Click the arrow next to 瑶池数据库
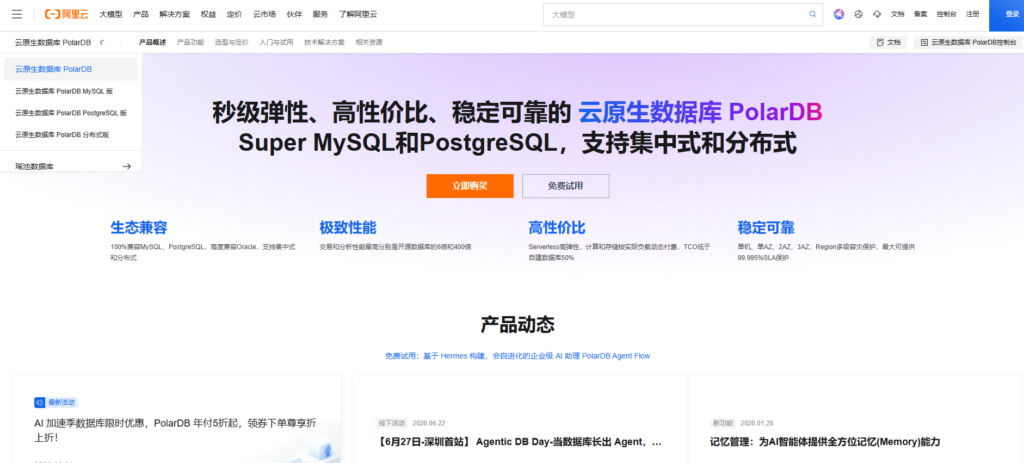Image resolution: width=1024 pixels, height=463 pixels. pos(127,167)
